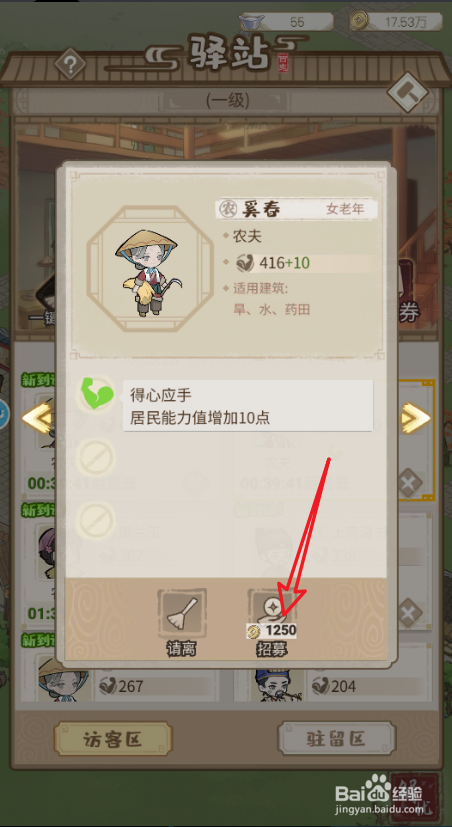
Task: Dismiss the top visitor with X
Action: [409, 483]
